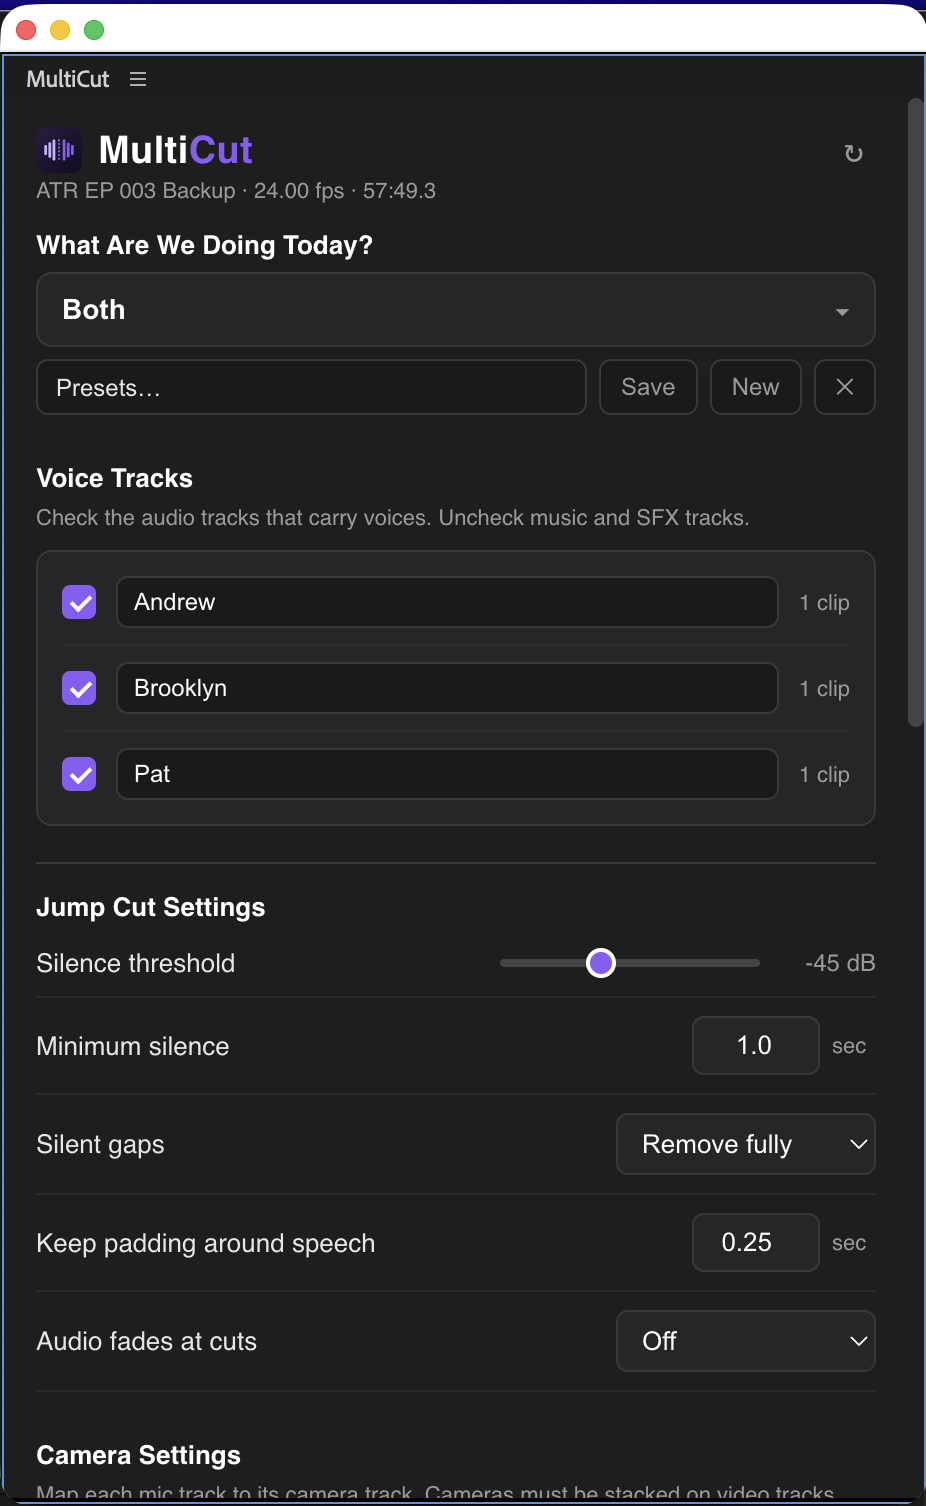The image size is (926, 1506).
Task: Edit the Andrew track name field
Action: (x=447, y=602)
